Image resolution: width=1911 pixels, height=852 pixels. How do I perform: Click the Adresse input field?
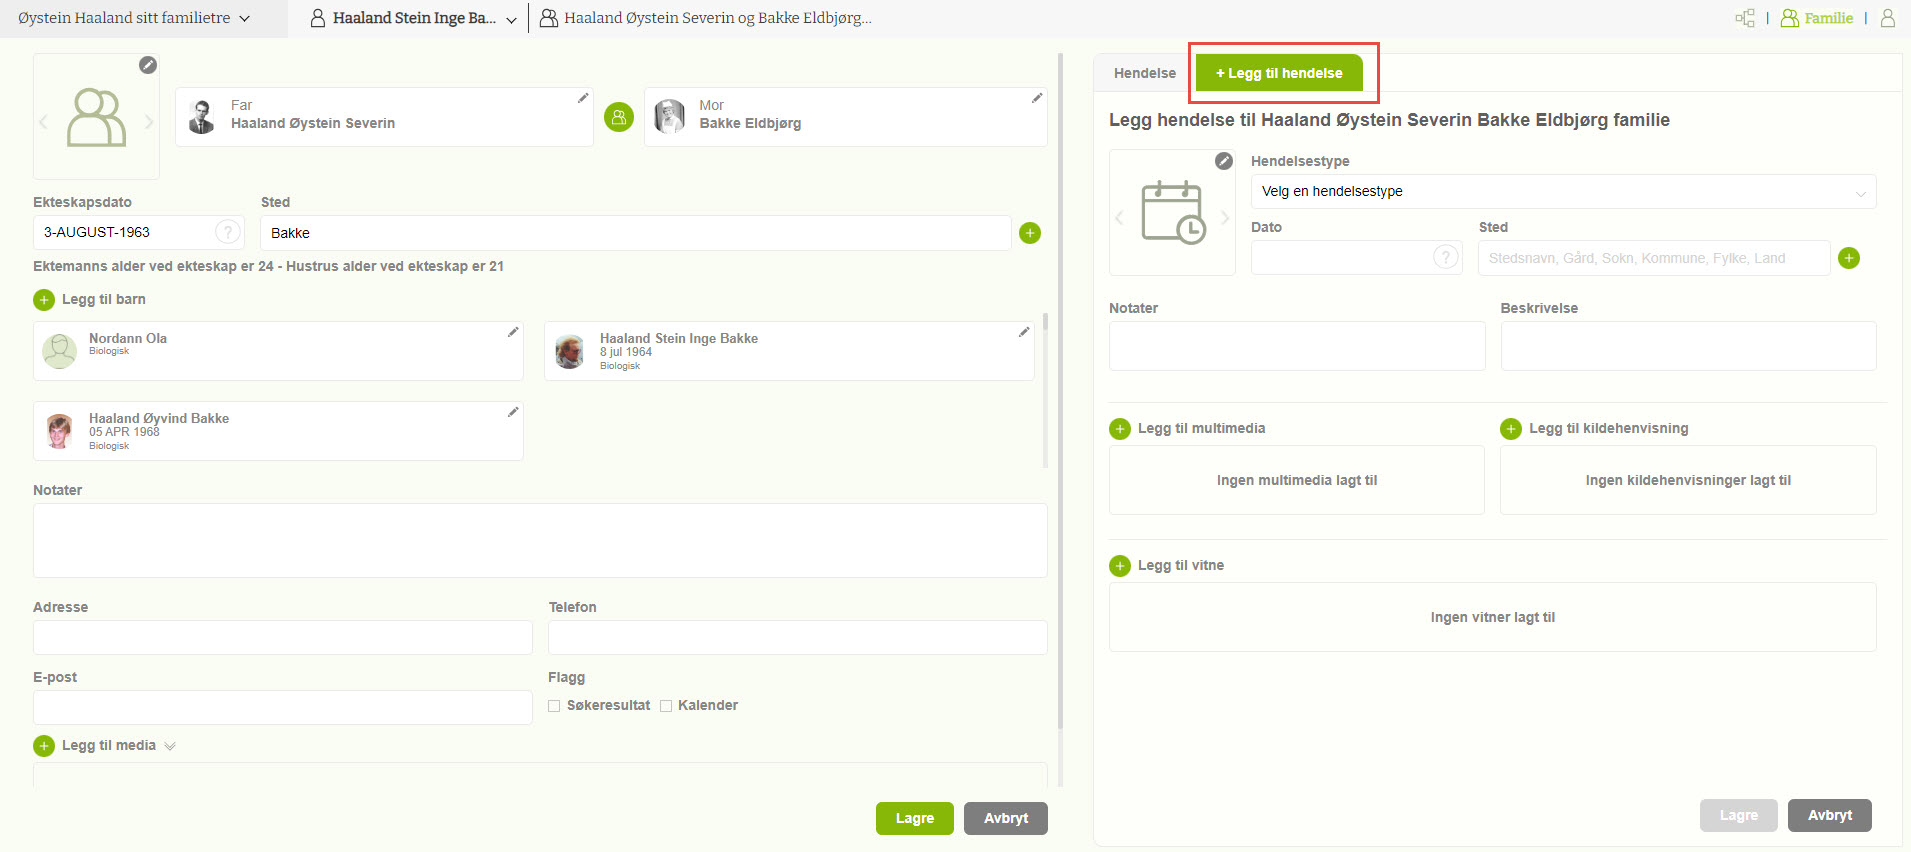[x=282, y=637]
